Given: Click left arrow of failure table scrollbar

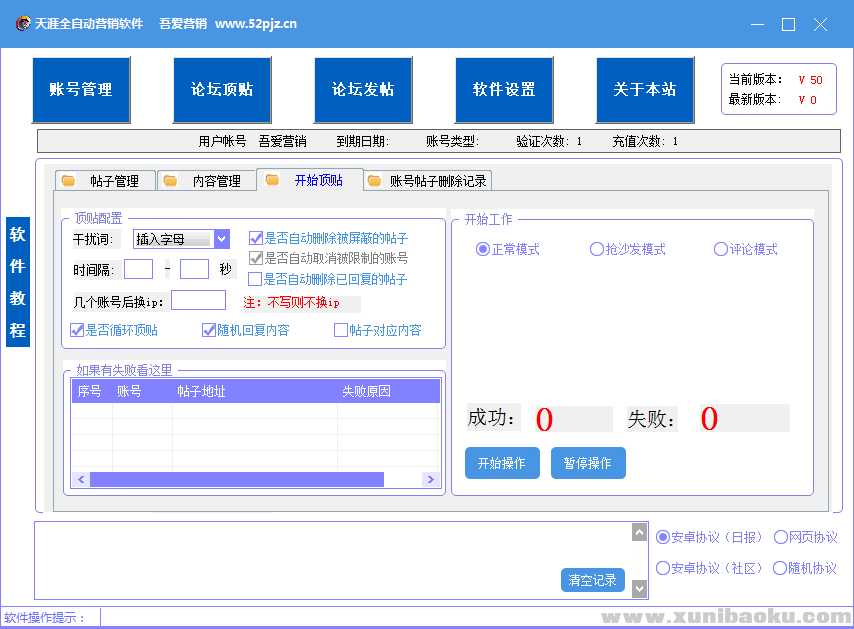Looking at the screenshot, I should click(x=80, y=480).
